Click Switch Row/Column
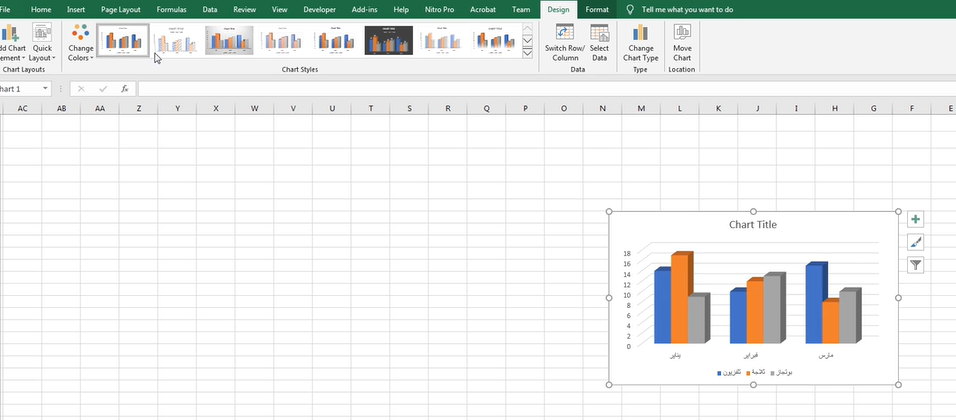The width and height of the screenshot is (956, 420). (565, 43)
